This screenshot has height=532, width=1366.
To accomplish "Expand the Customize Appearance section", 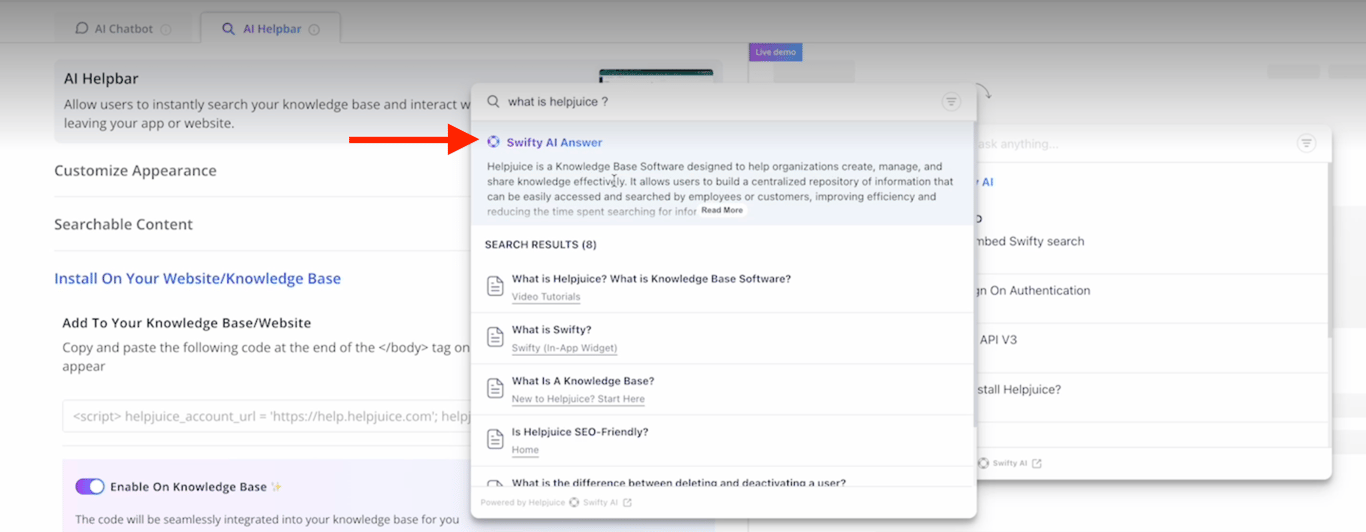I will coord(136,171).
